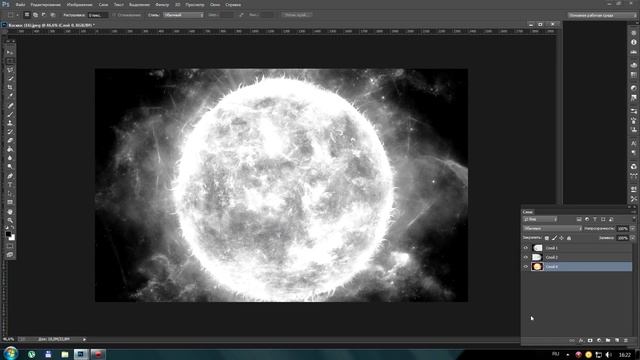Image resolution: width=640 pixels, height=360 pixels.
Task: Open the opacity slider arrow
Action: tap(633, 229)
